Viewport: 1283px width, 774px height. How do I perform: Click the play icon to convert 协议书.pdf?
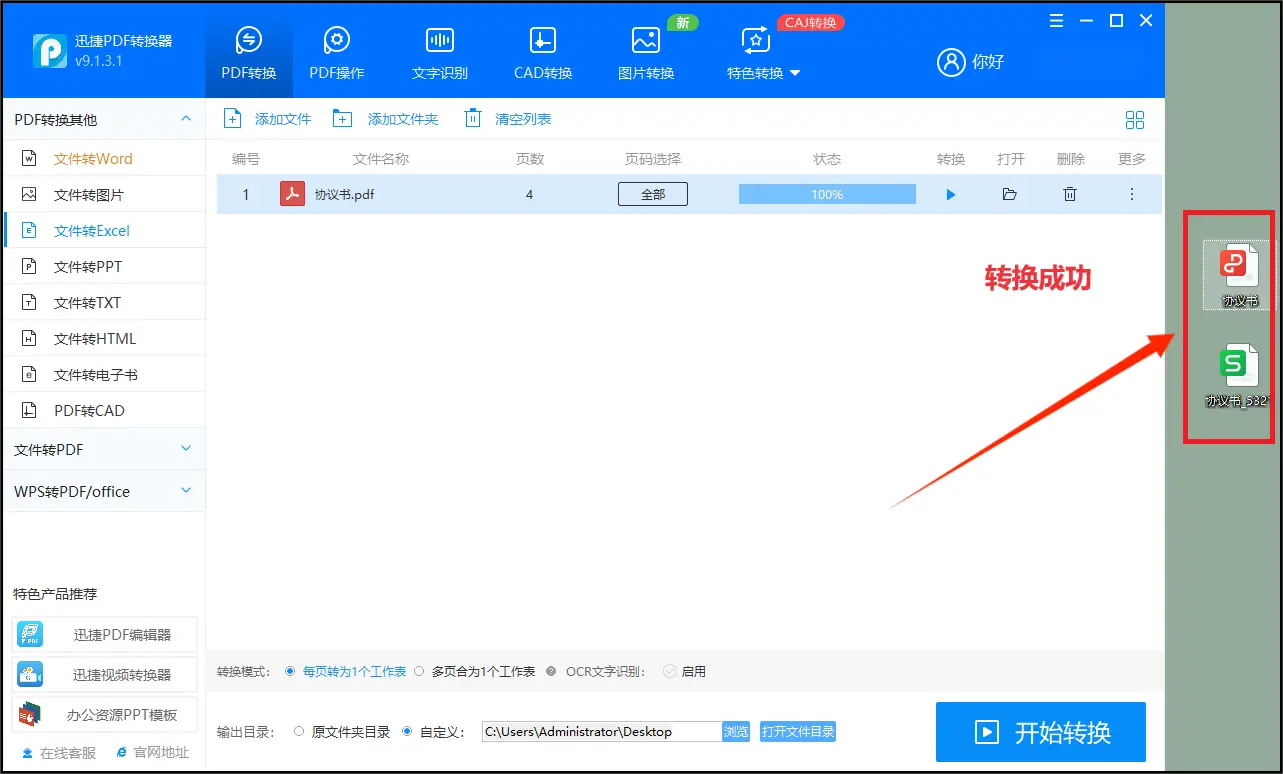(x=950, y=195)
